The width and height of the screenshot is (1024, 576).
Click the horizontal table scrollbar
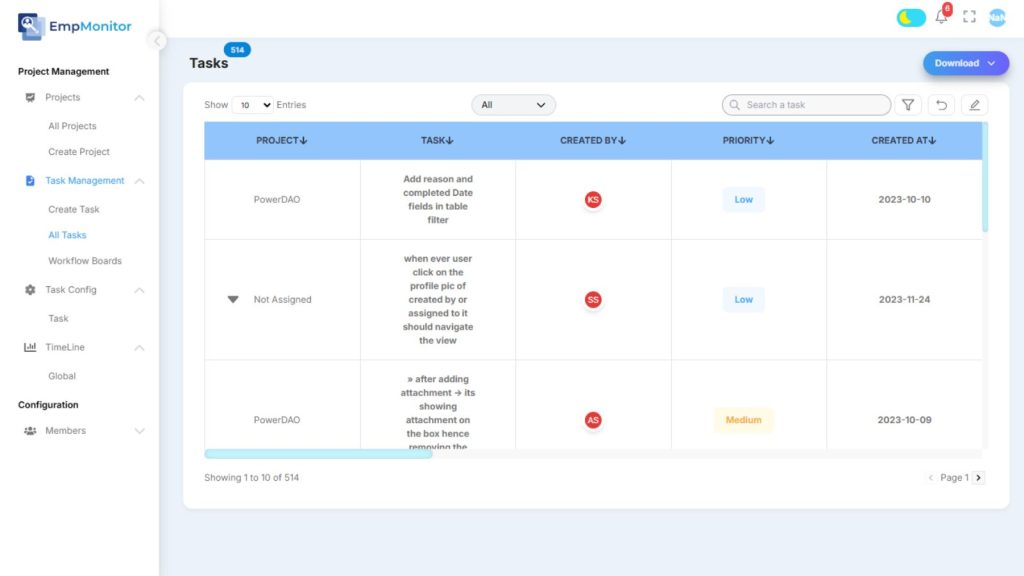click(x=318, y=454)
